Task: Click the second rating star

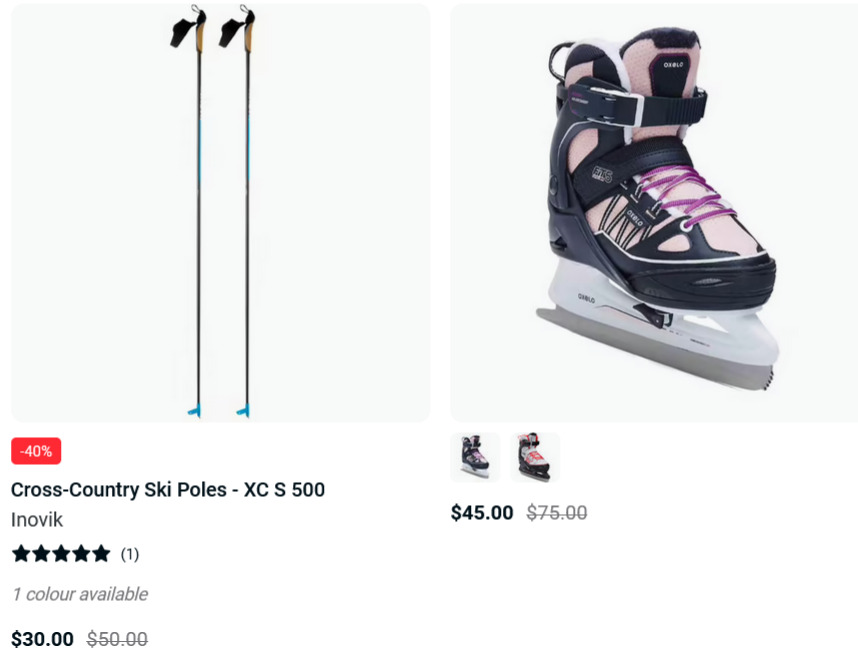Action: 41,554
